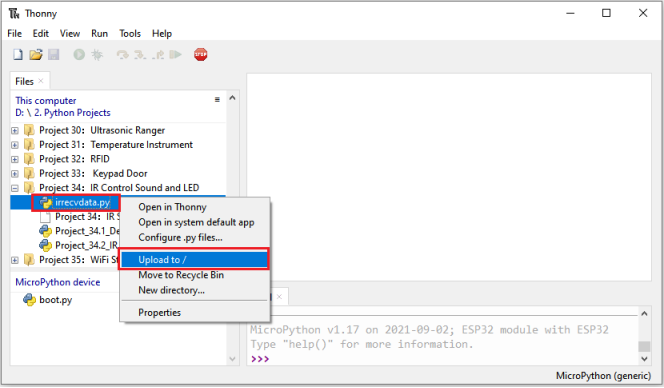Image resolution: width=664 pixels, height=388 pixels.
Task: Click the Resume toolbar icon
Action: tap(175, 55)
